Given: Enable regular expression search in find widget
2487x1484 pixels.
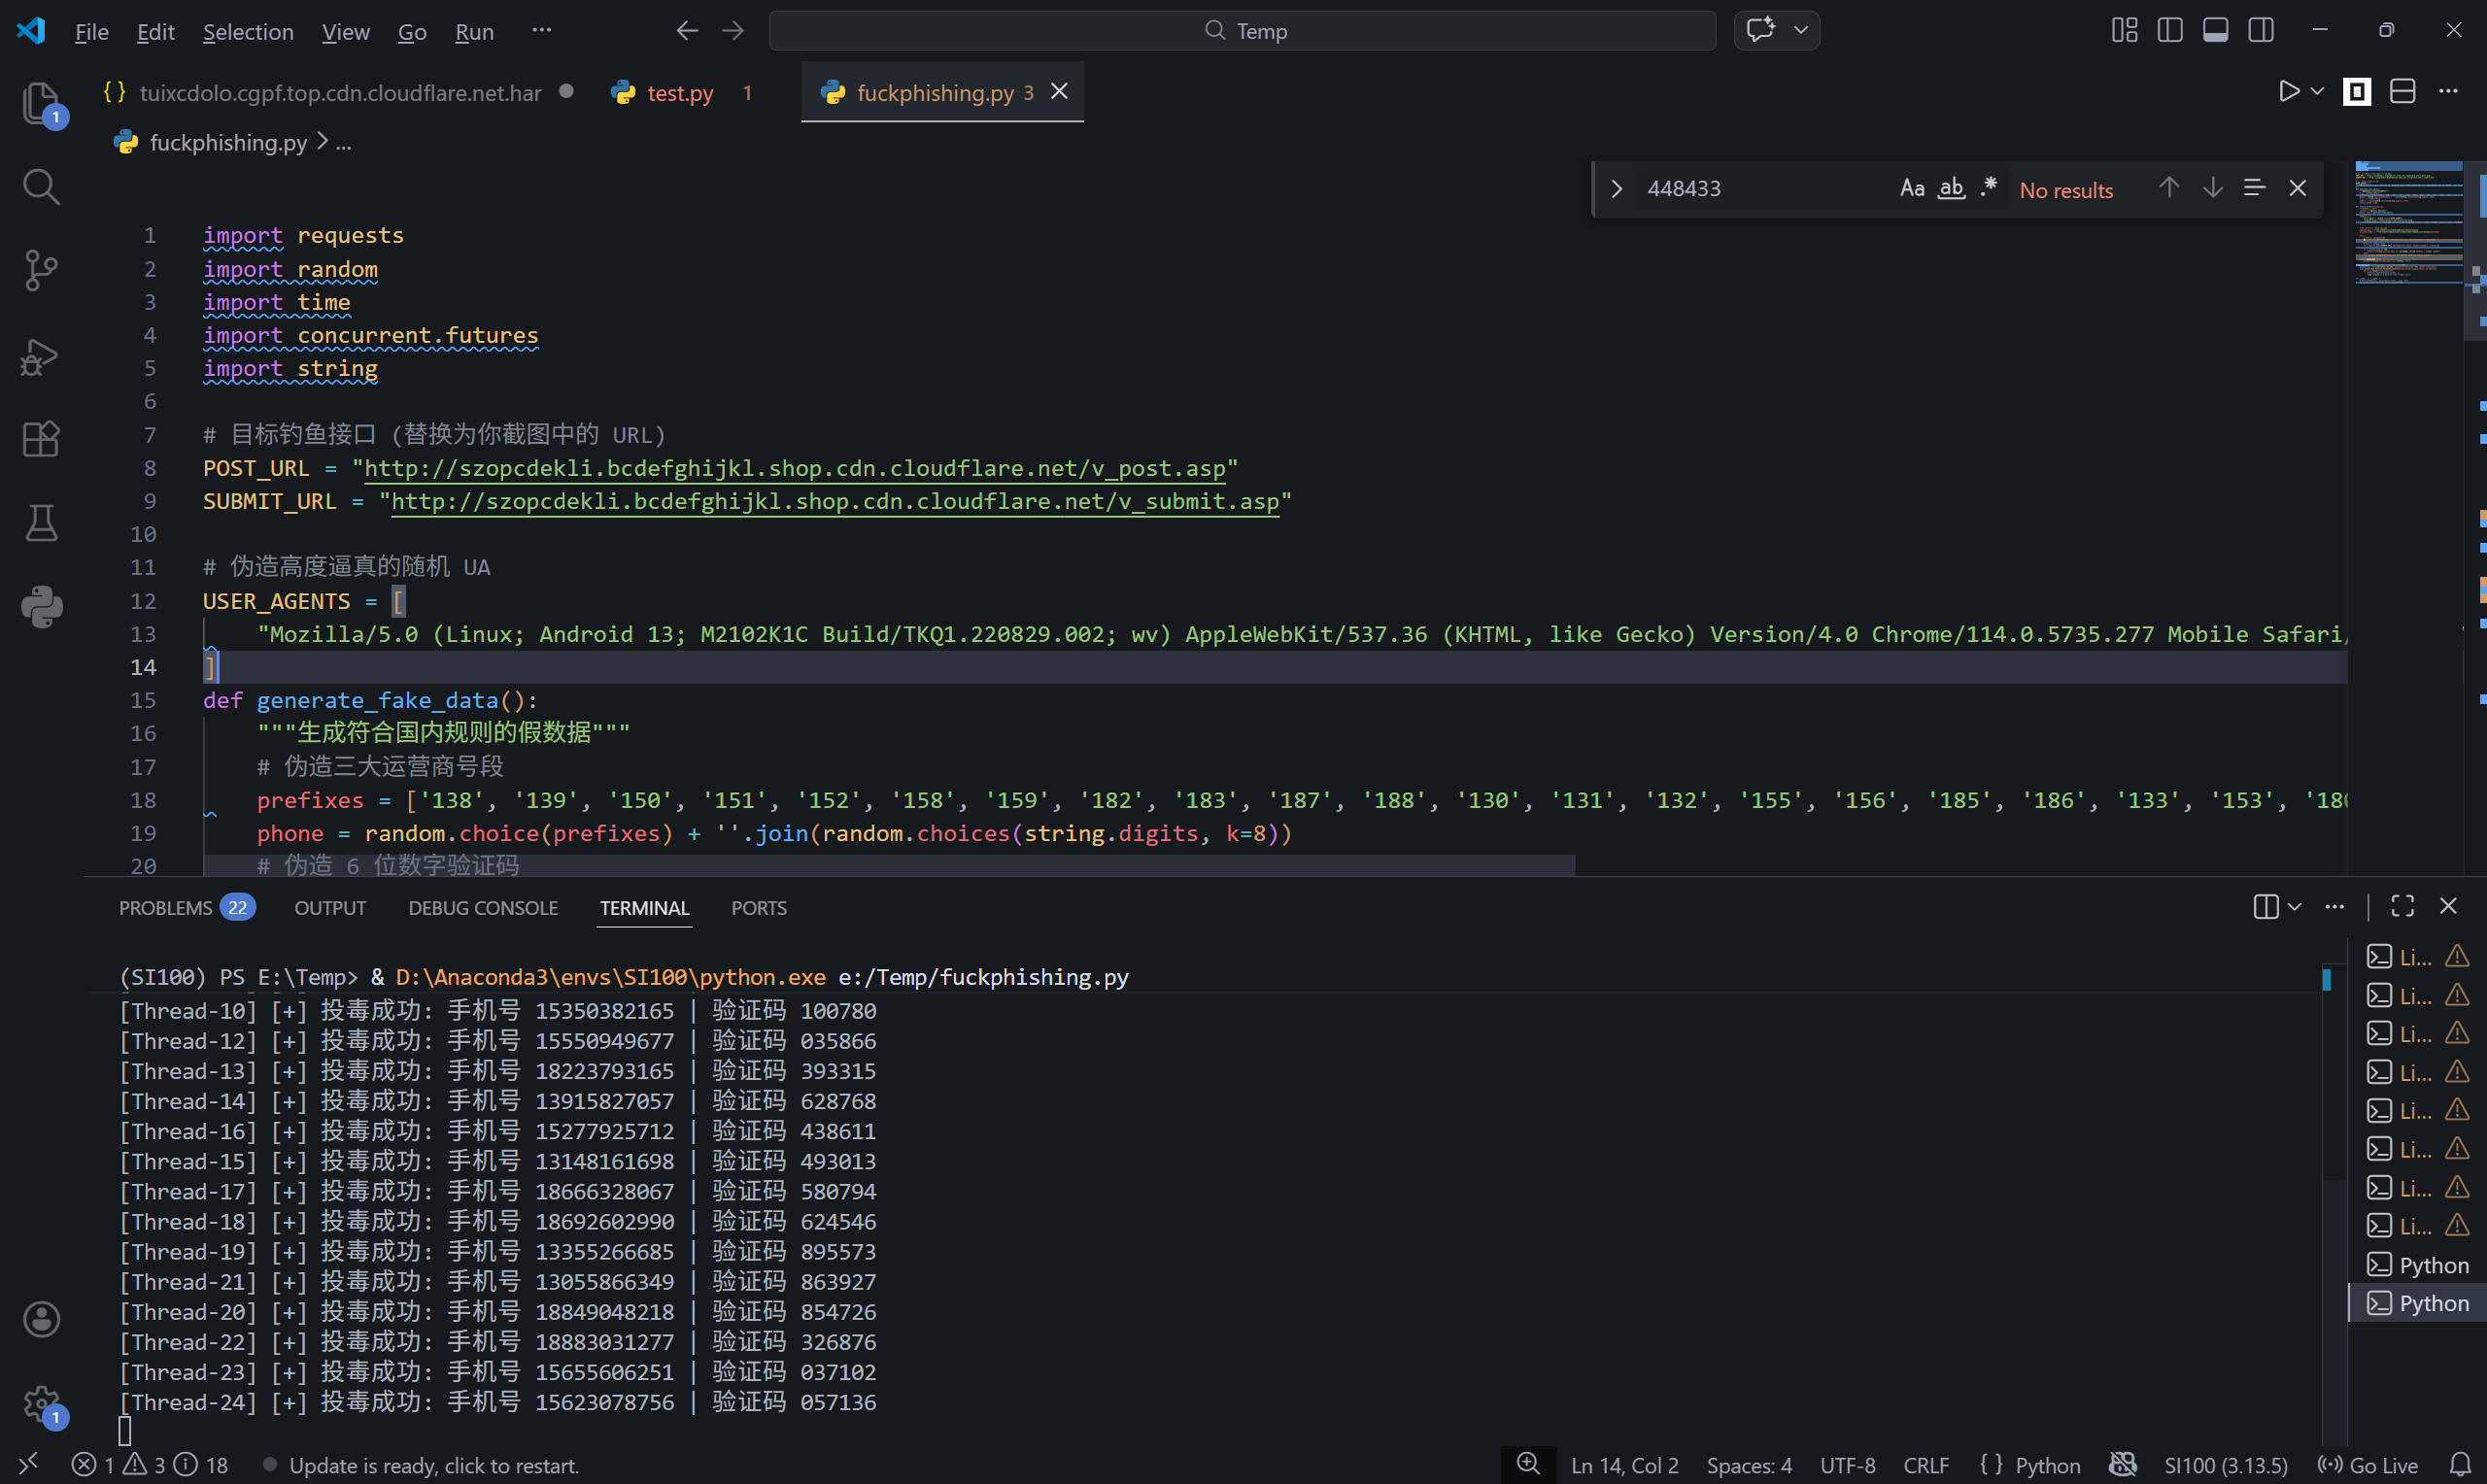Looking at the screenshot, I should (x=1988, y=188).
